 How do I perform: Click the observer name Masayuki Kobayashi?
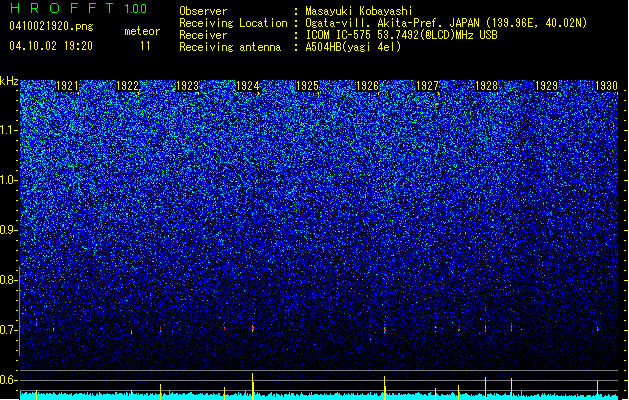click(x=359, y=11)
